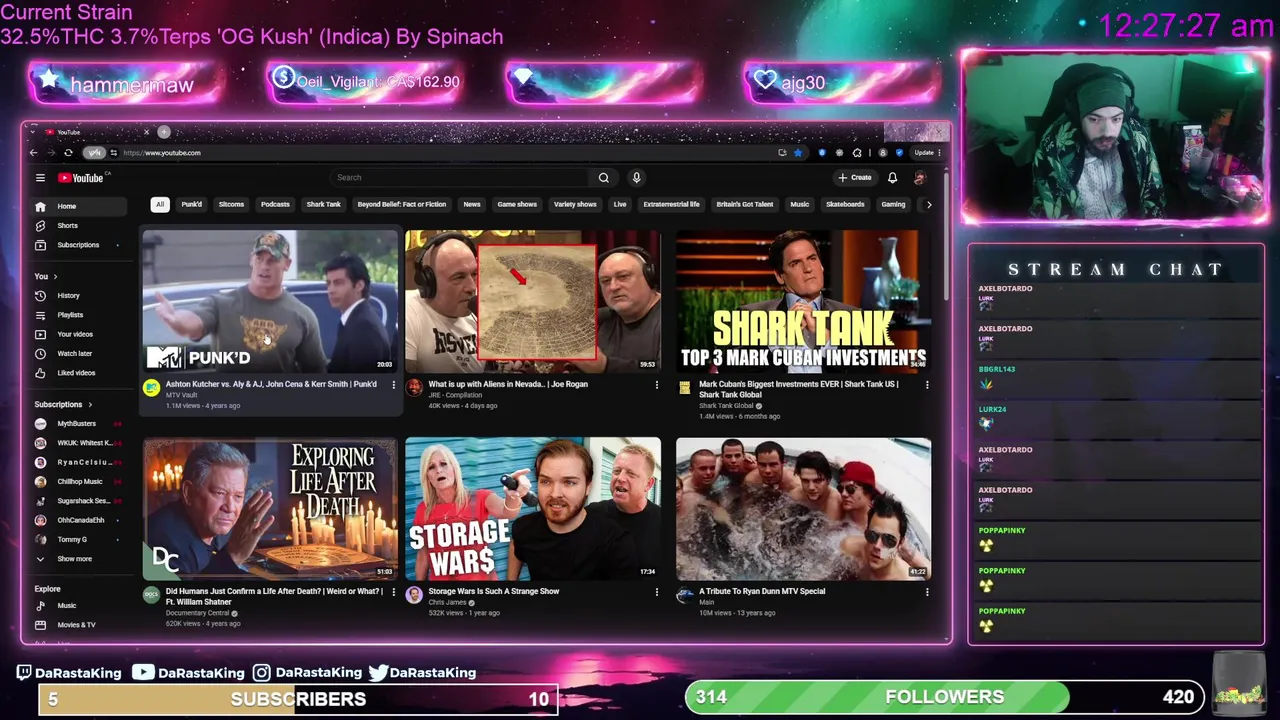
Task: Open Your videos in the sidebar
Action: click(x=80, y=334)
